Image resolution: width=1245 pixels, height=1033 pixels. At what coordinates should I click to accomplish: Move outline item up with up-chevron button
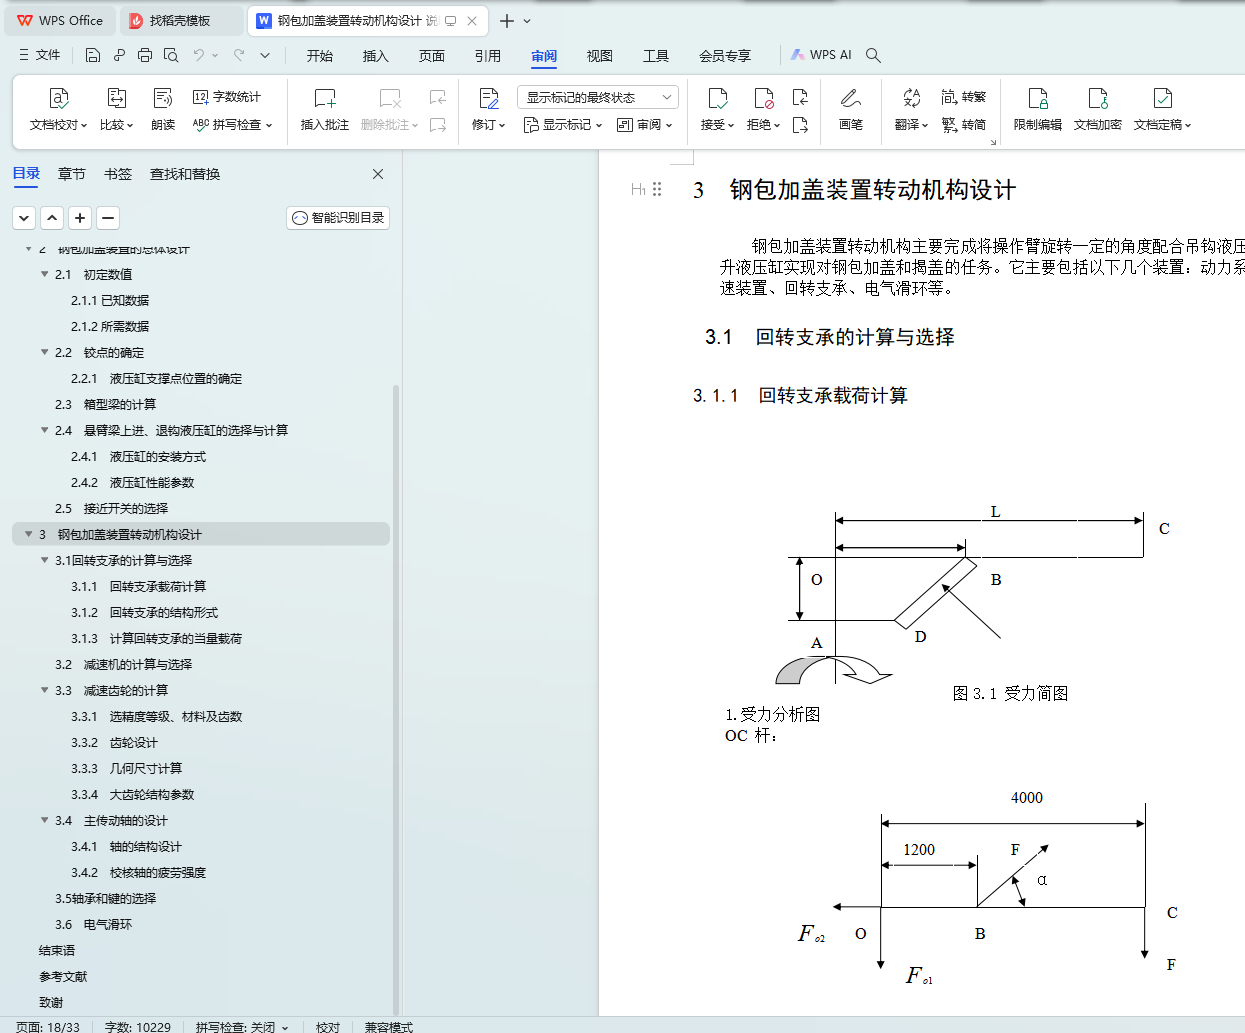click(x=52, y=218)
